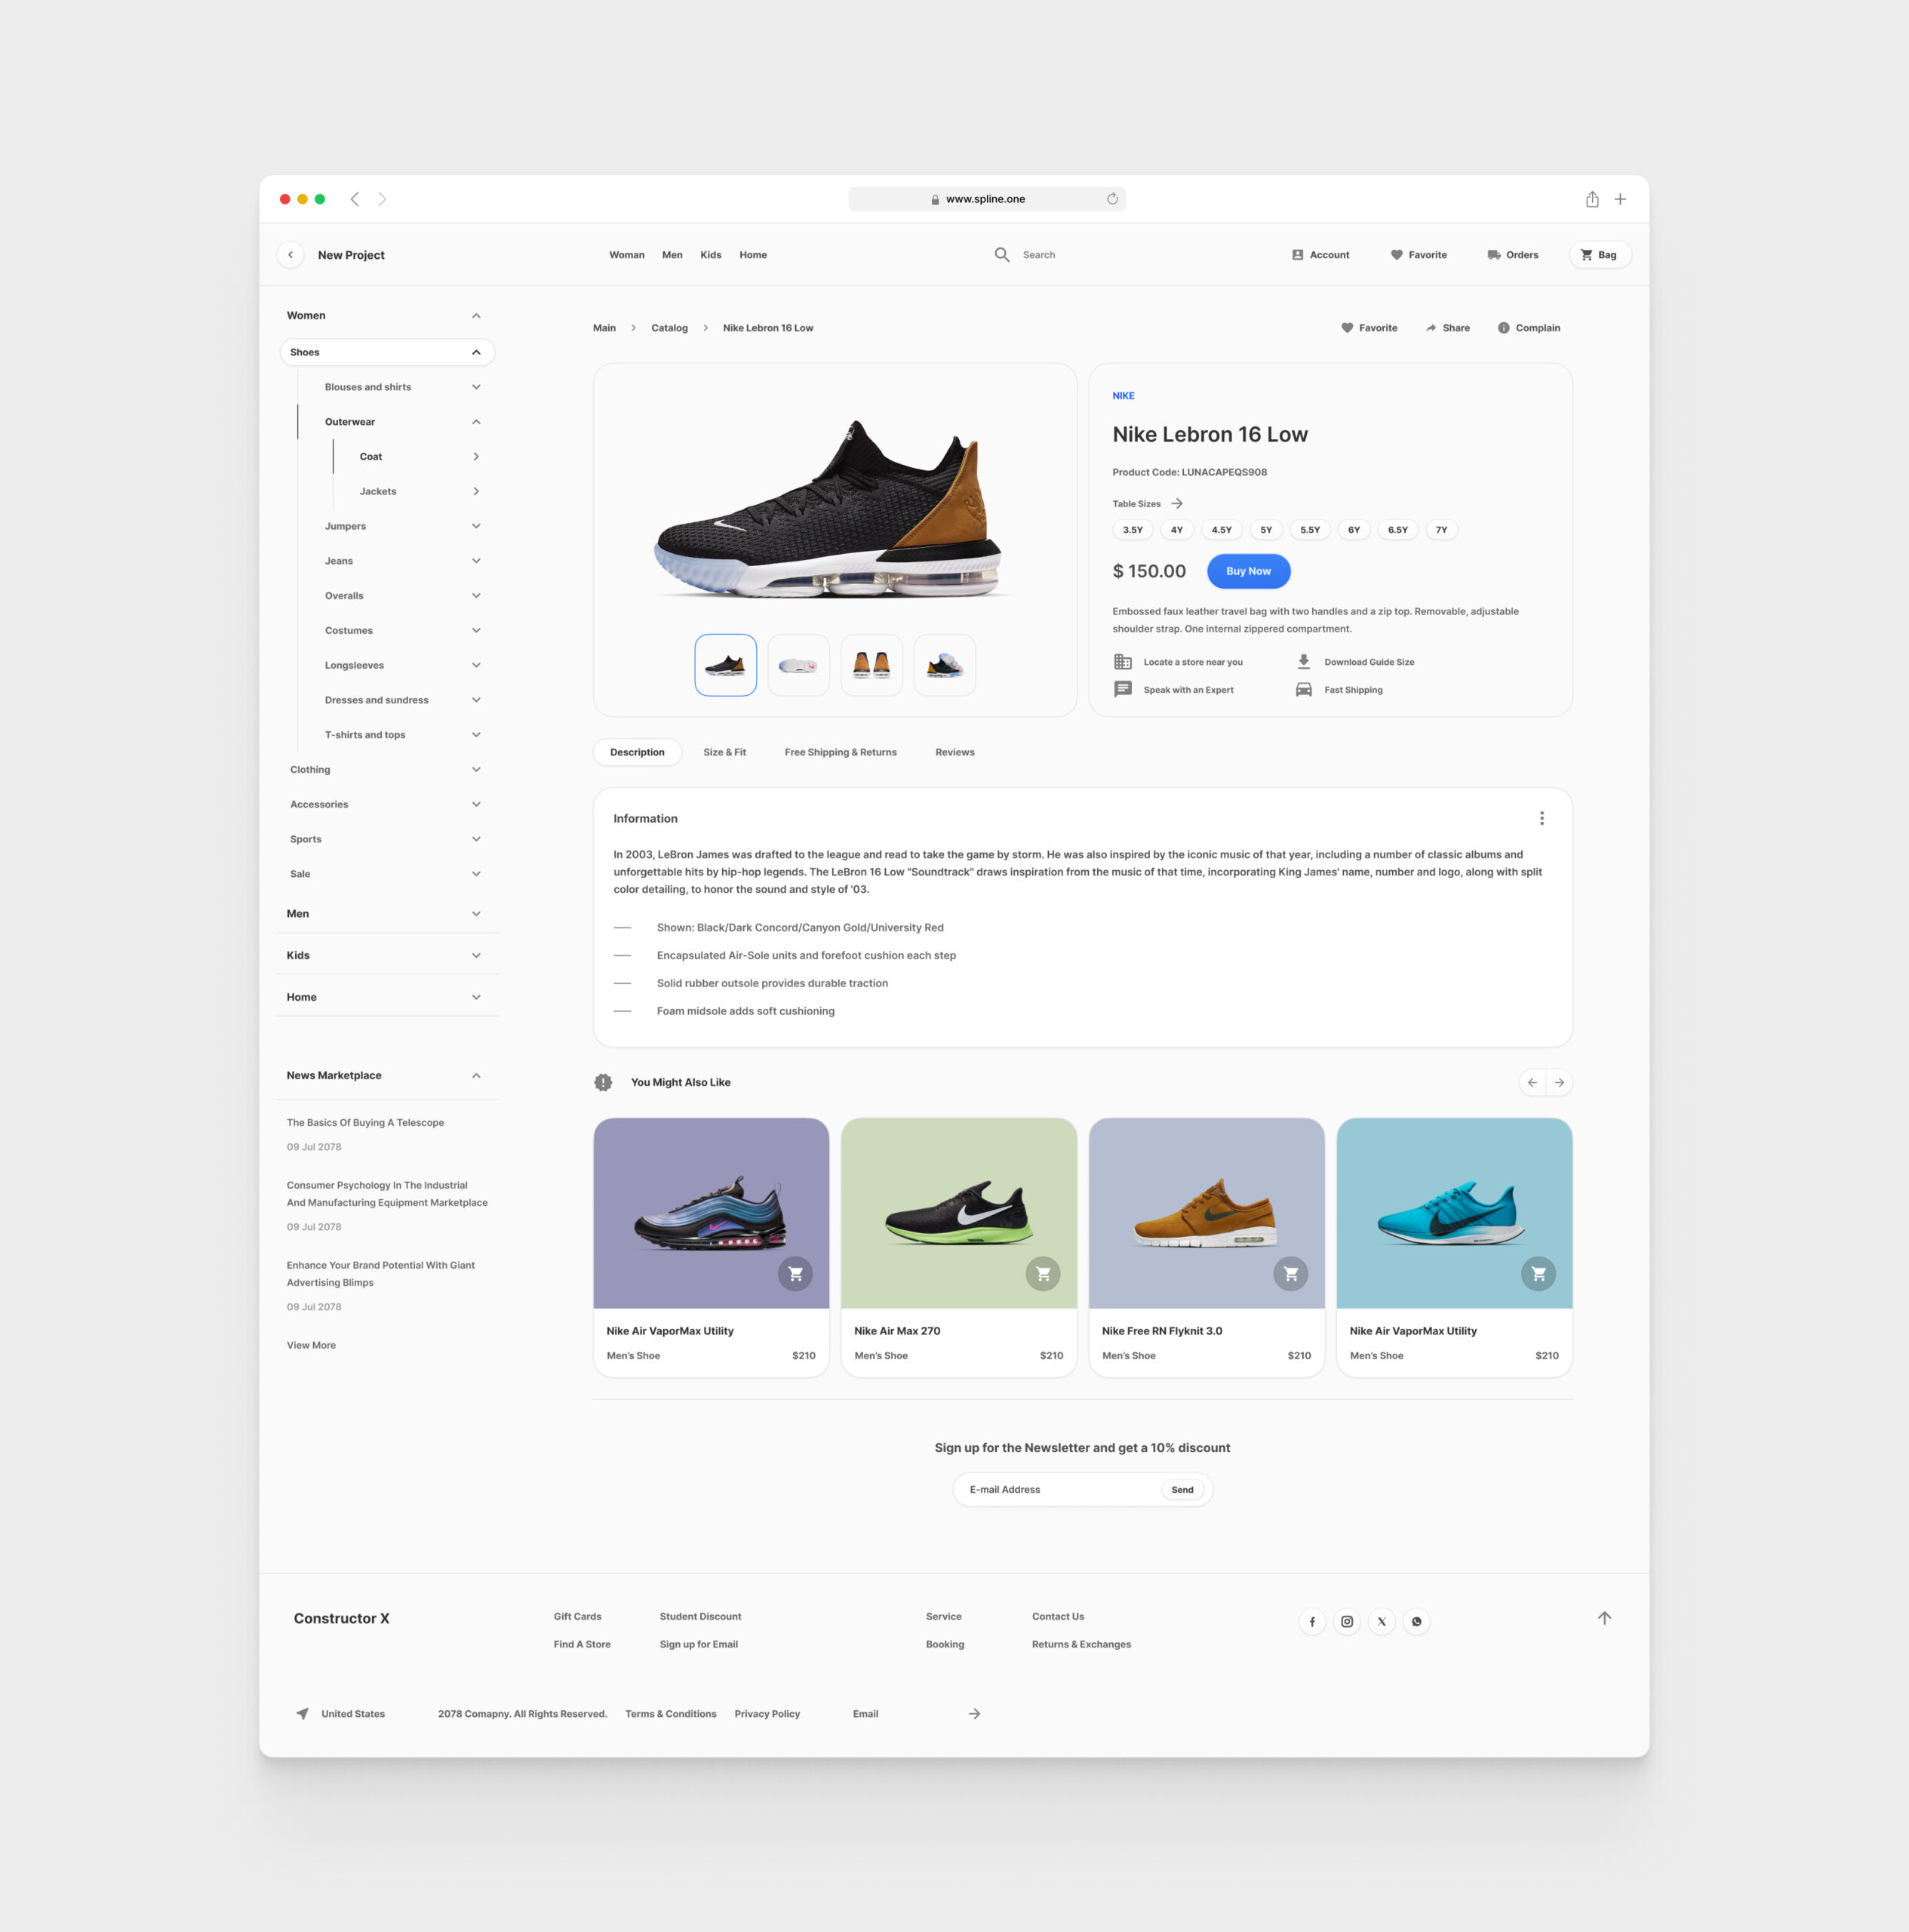Collapse News Marketplace panel
Image resolution: width=1909 pixels, height=1932 pixels.
click(476, 1076)
